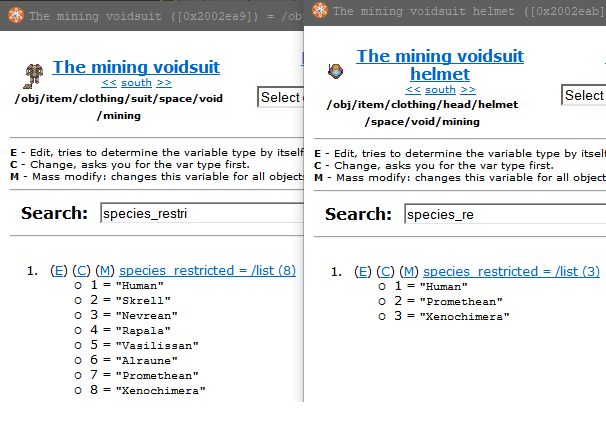Open 'species_restricted = /list (8)' link
This screenshot has width=606, height=430.
click(x=208, y=270)
